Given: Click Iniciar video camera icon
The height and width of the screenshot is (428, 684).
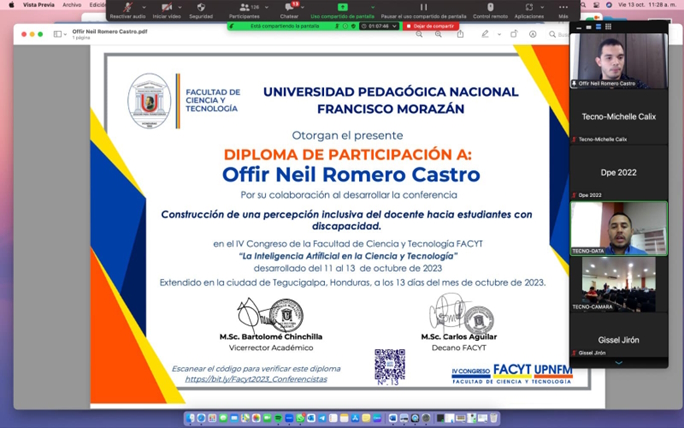Looking at the screenshot, I should [x=166, y=9].
